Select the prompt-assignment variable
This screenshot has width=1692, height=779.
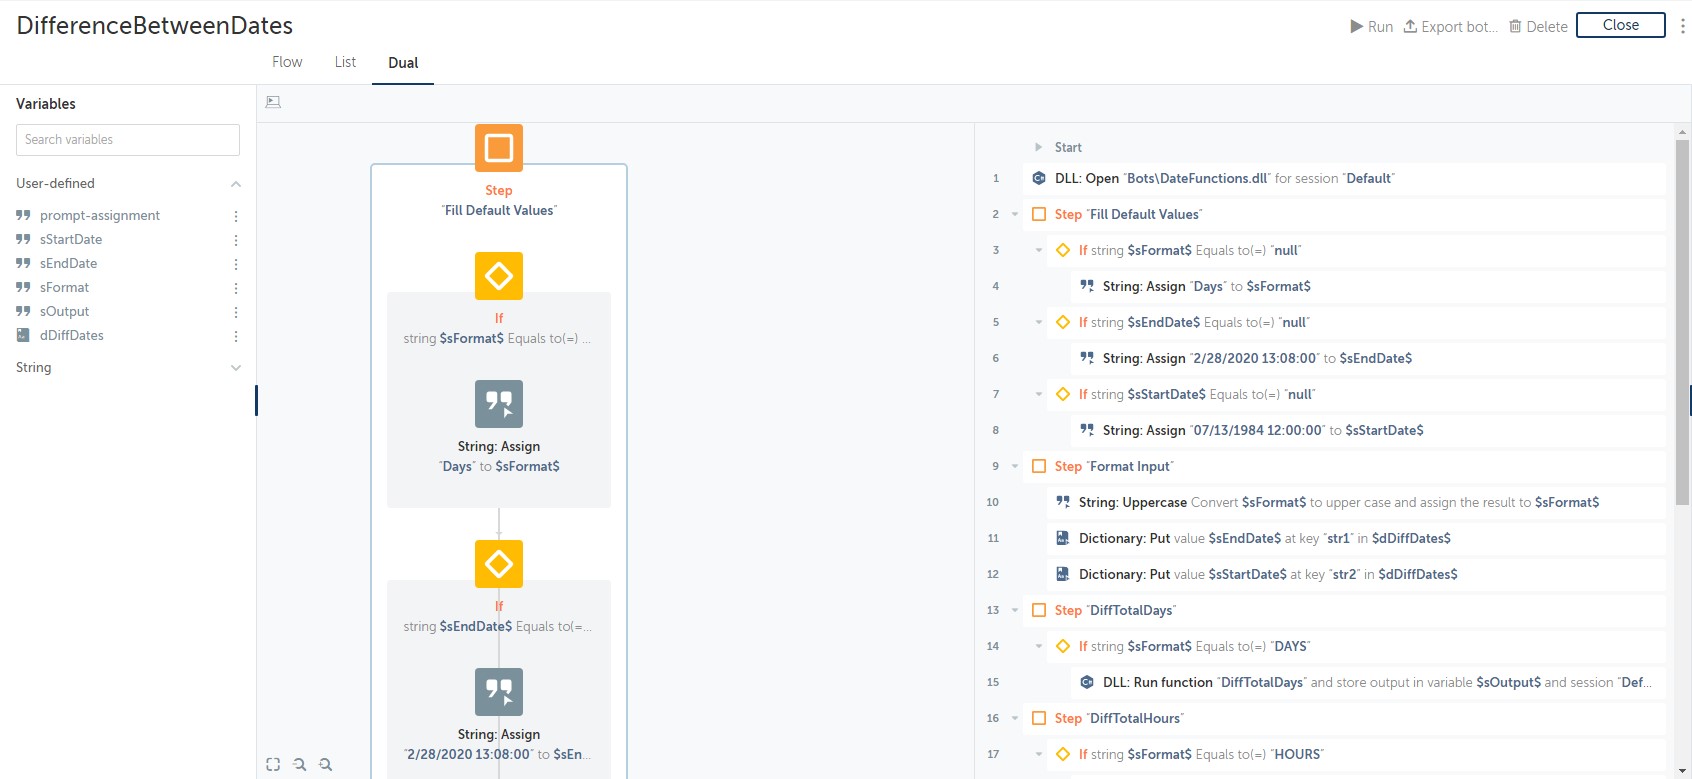(100, 215)
